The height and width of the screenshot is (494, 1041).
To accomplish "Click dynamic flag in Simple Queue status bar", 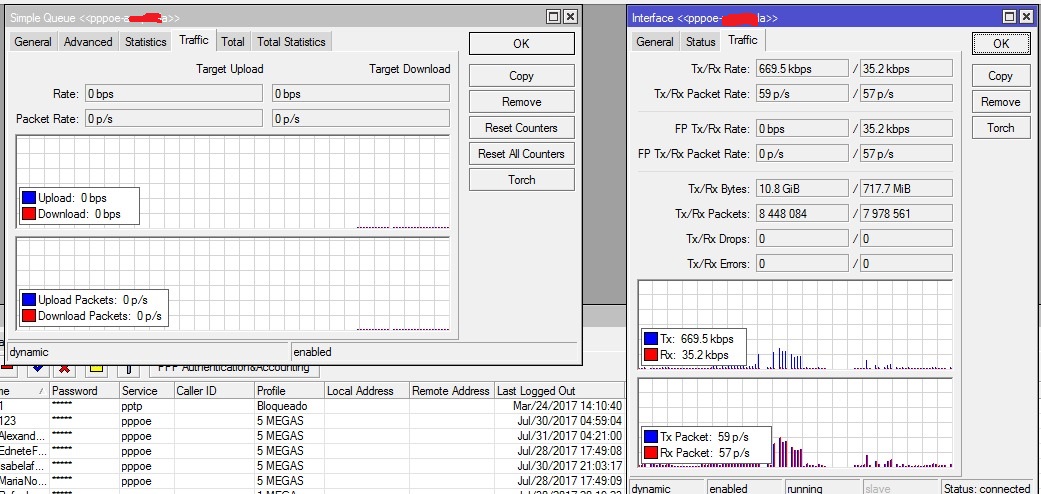I will pos(149,352).
